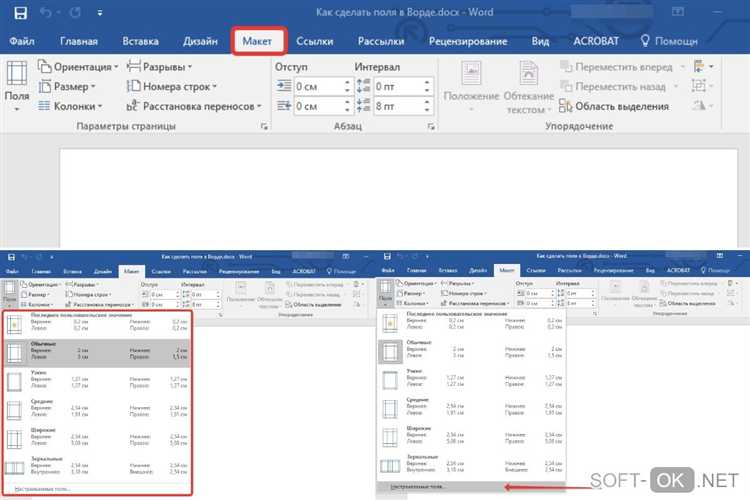Open Параметры страницы dialog launcher in top window
This screenshot has width=750, height=500.
[x=264, y=126]
